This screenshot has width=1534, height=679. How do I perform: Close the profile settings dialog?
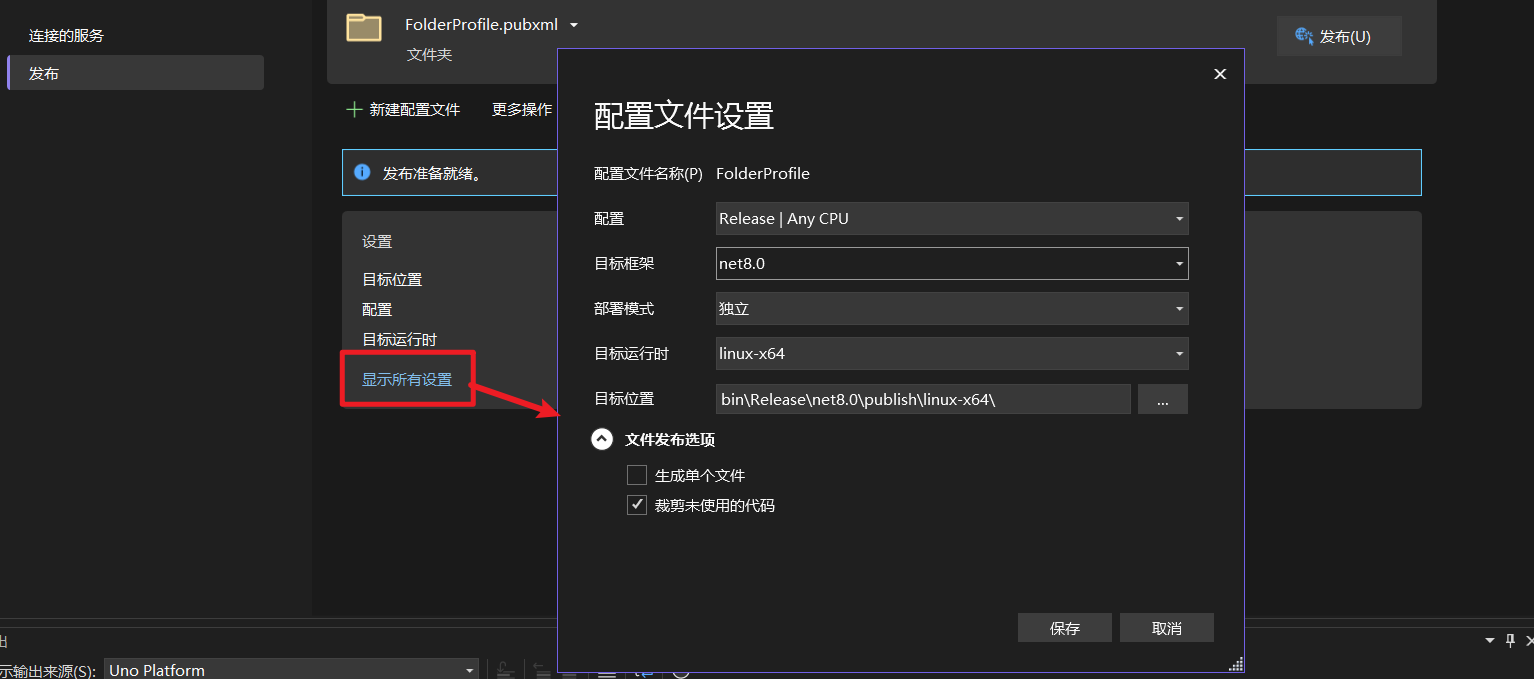pyautogui.click(x=1219, y=74)
